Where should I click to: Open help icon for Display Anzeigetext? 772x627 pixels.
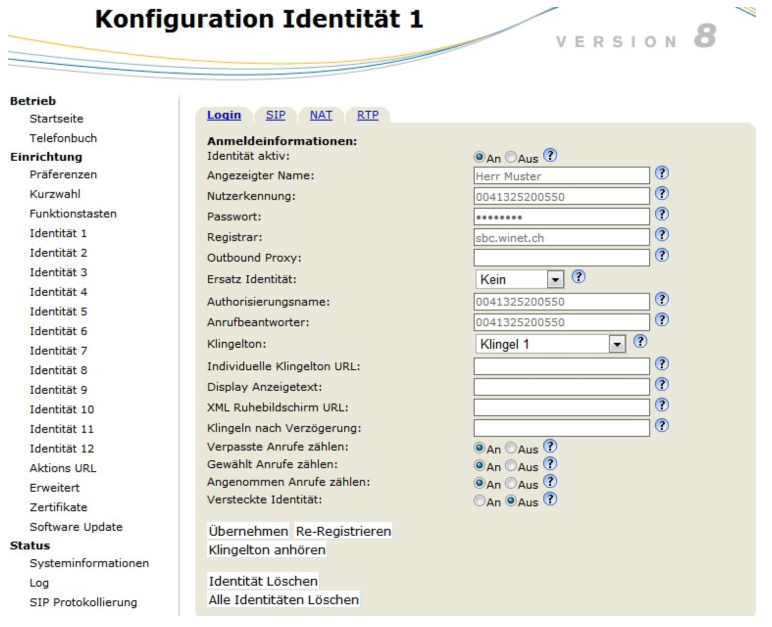point(662,384)
